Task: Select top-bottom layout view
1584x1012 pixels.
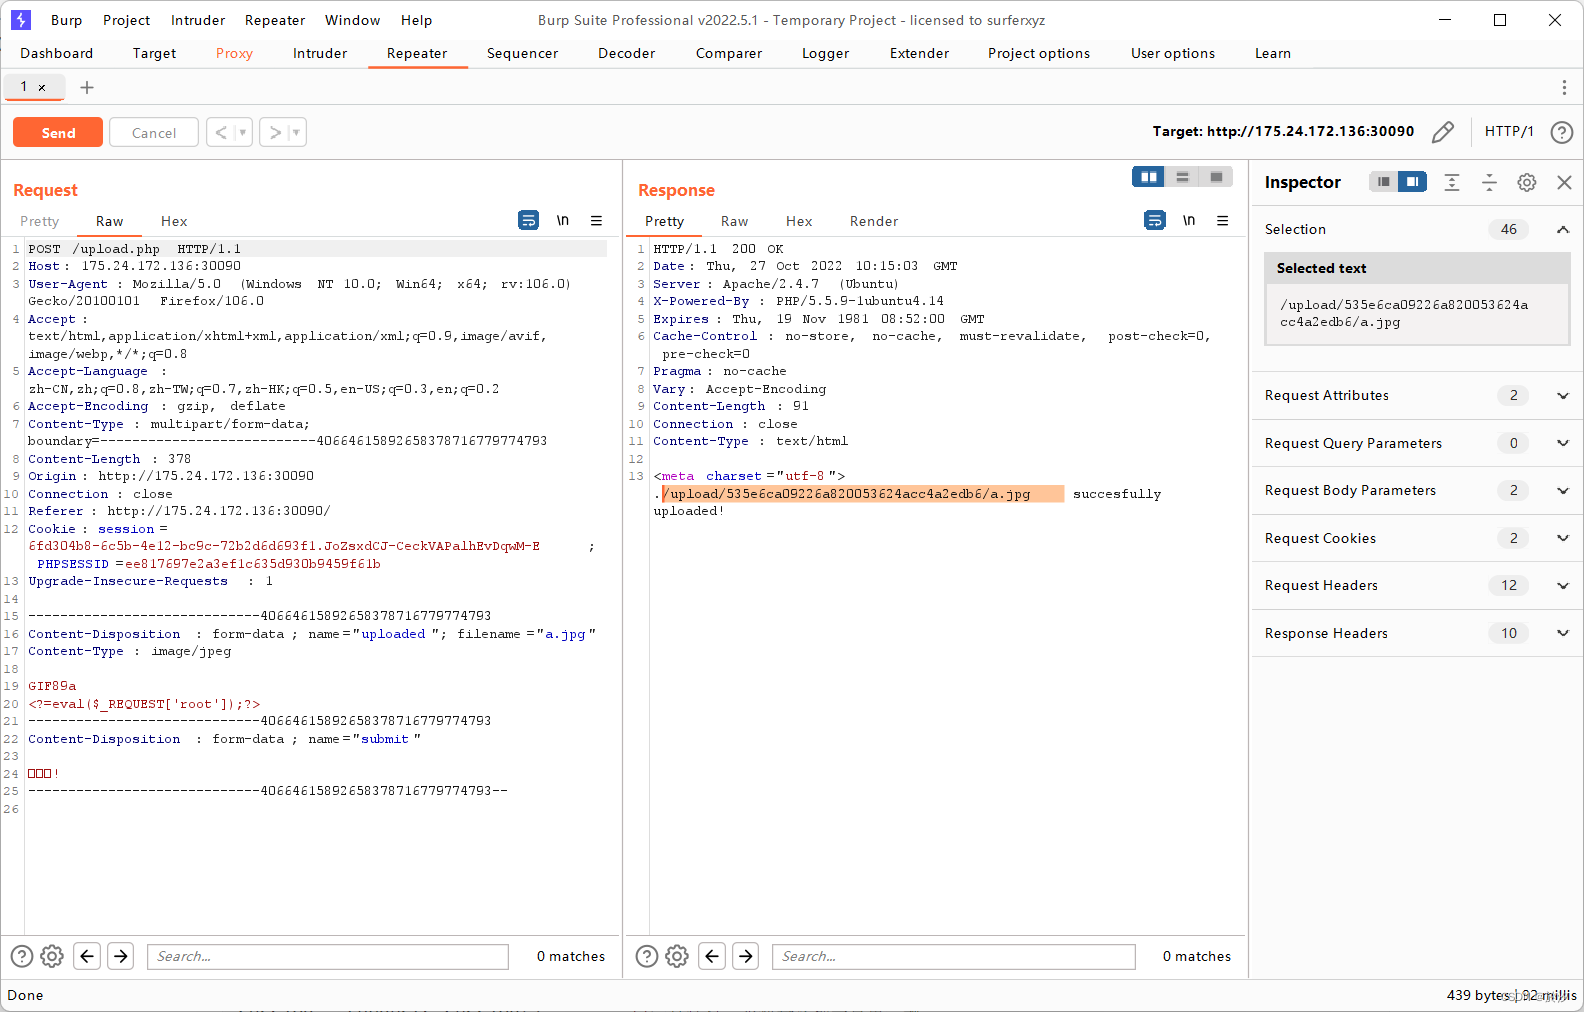Action: 1182,177
